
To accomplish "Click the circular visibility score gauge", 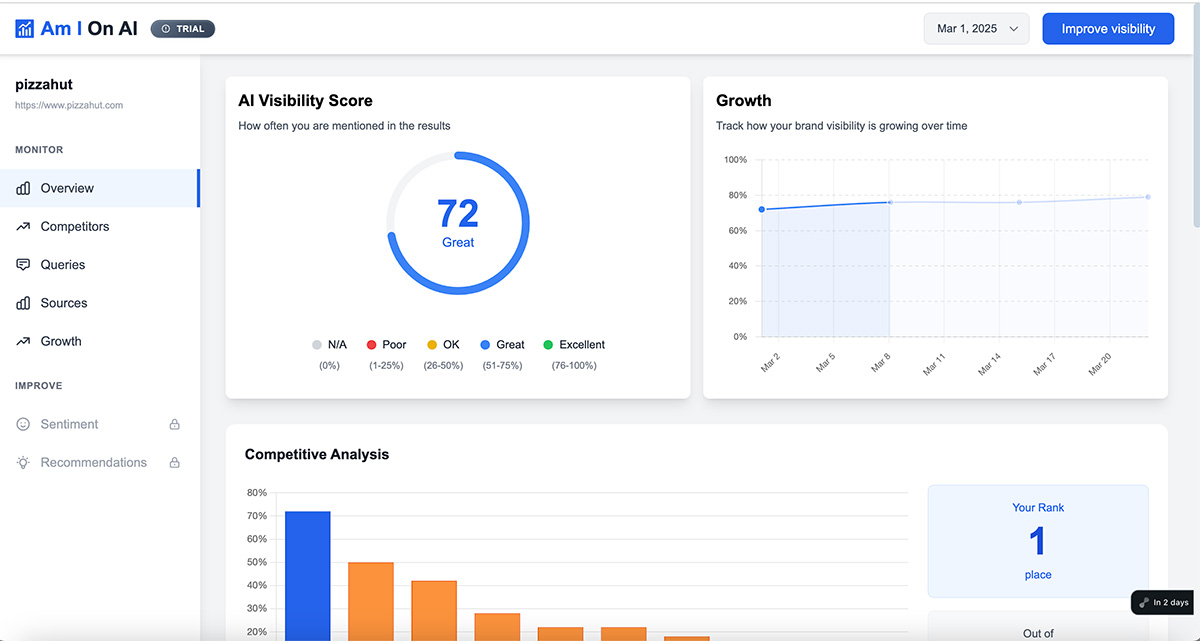I will point(458,223).
